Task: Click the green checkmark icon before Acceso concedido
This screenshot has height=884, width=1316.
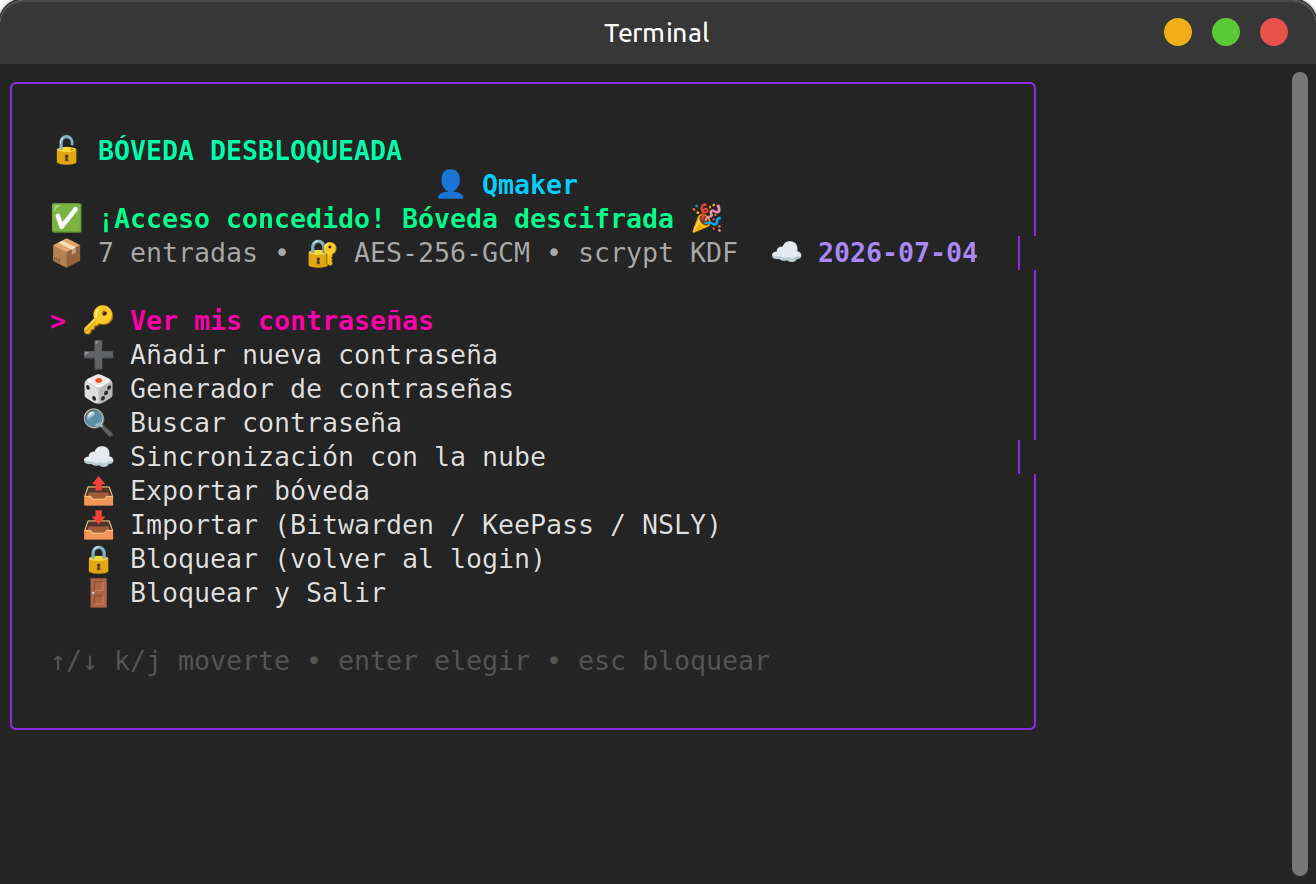Action: 66,219
